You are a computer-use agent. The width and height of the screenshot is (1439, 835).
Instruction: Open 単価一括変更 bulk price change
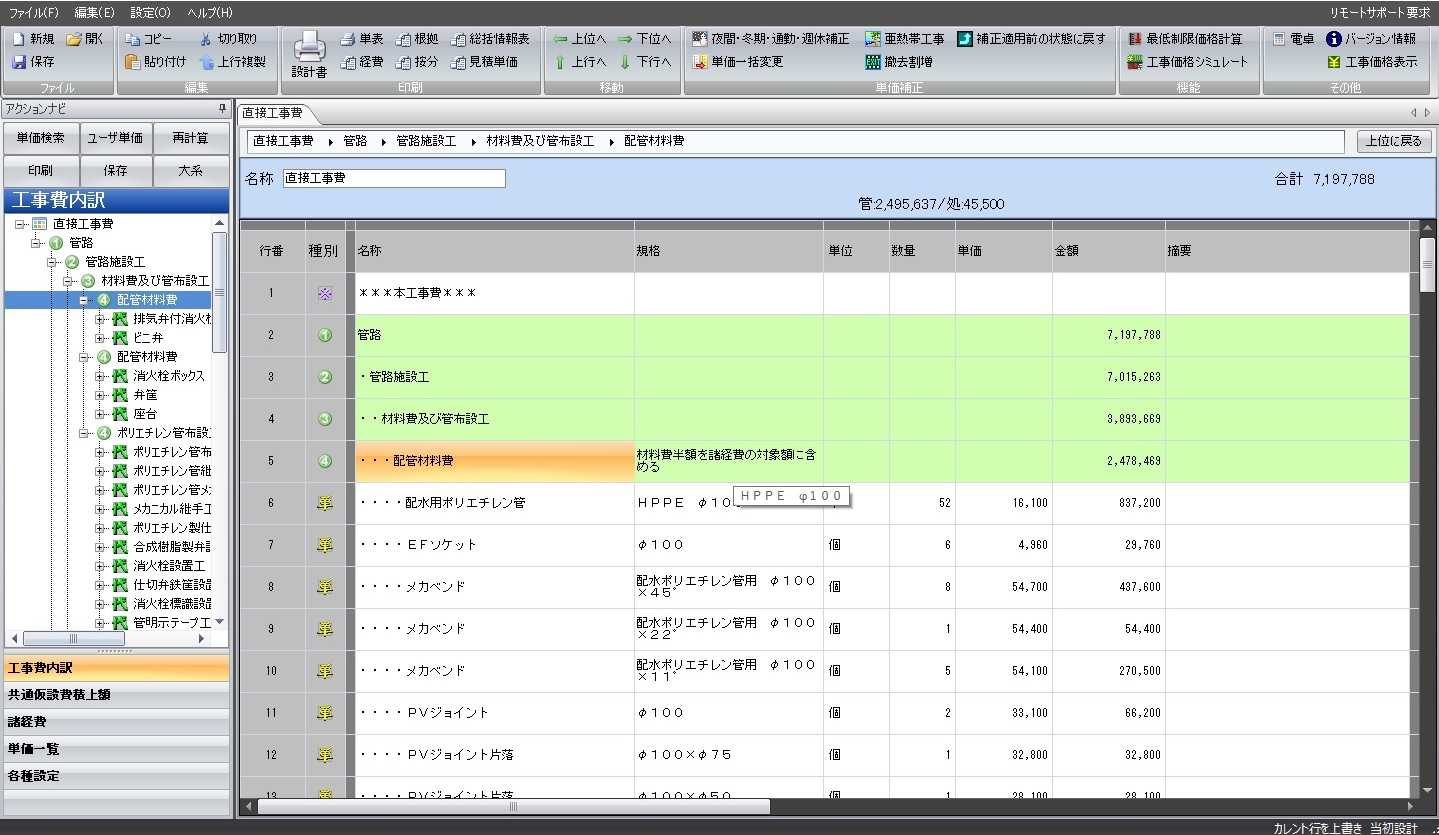[737, 61]
